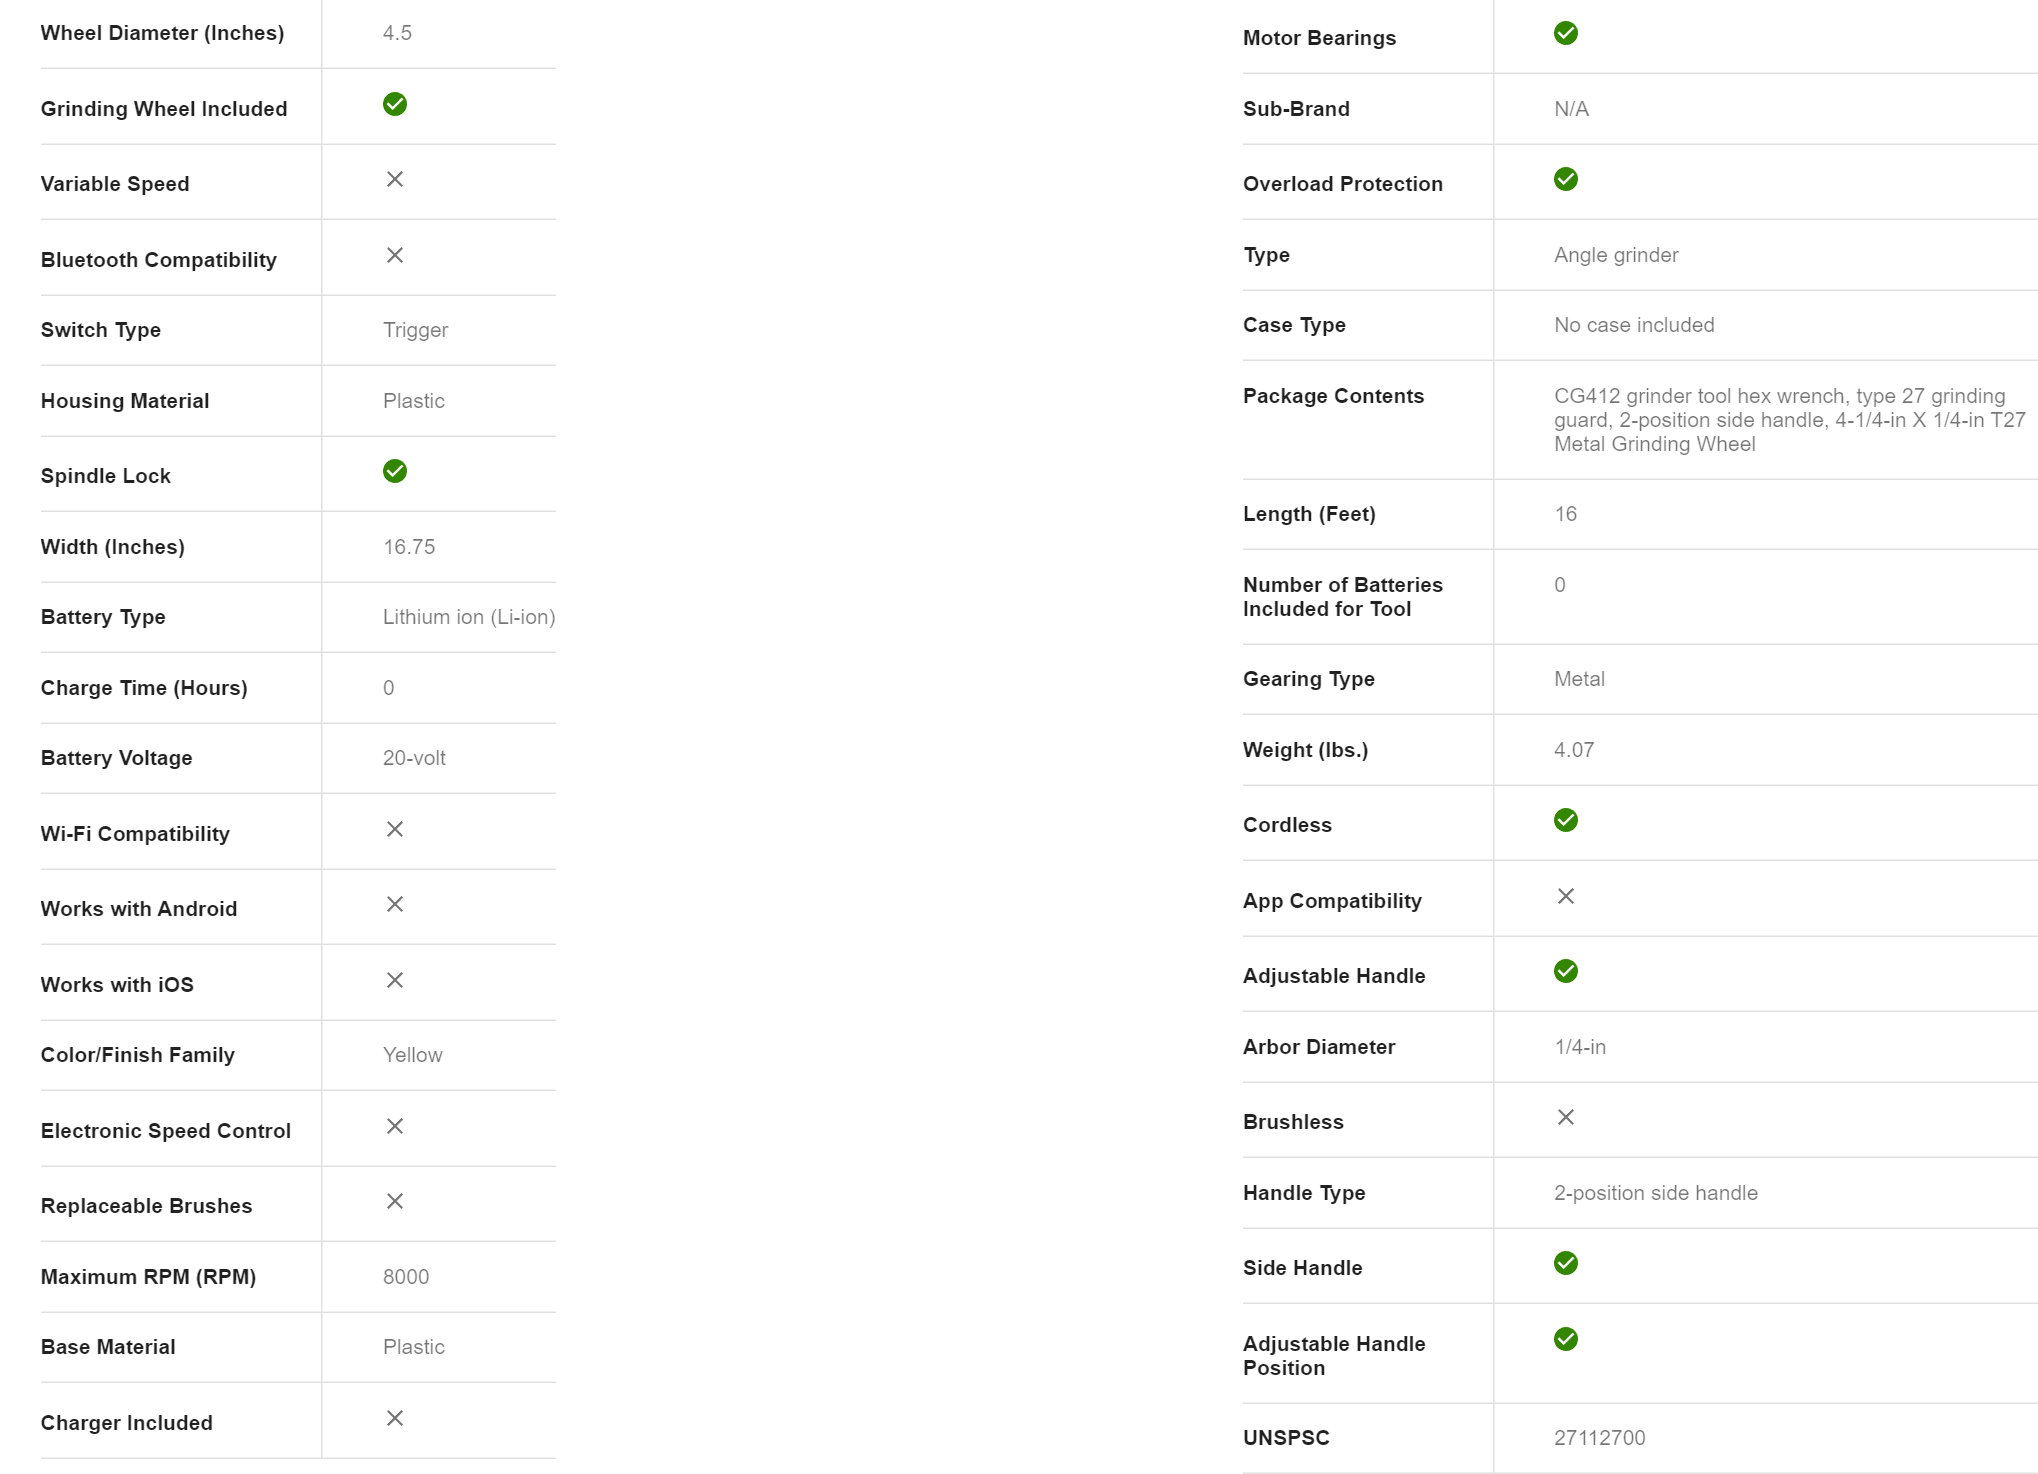Click the green checkmark for Grinding Wheel Included
Viewport: 2038px width, 1474px height.
pyautogui.click(x=395, y=104)
